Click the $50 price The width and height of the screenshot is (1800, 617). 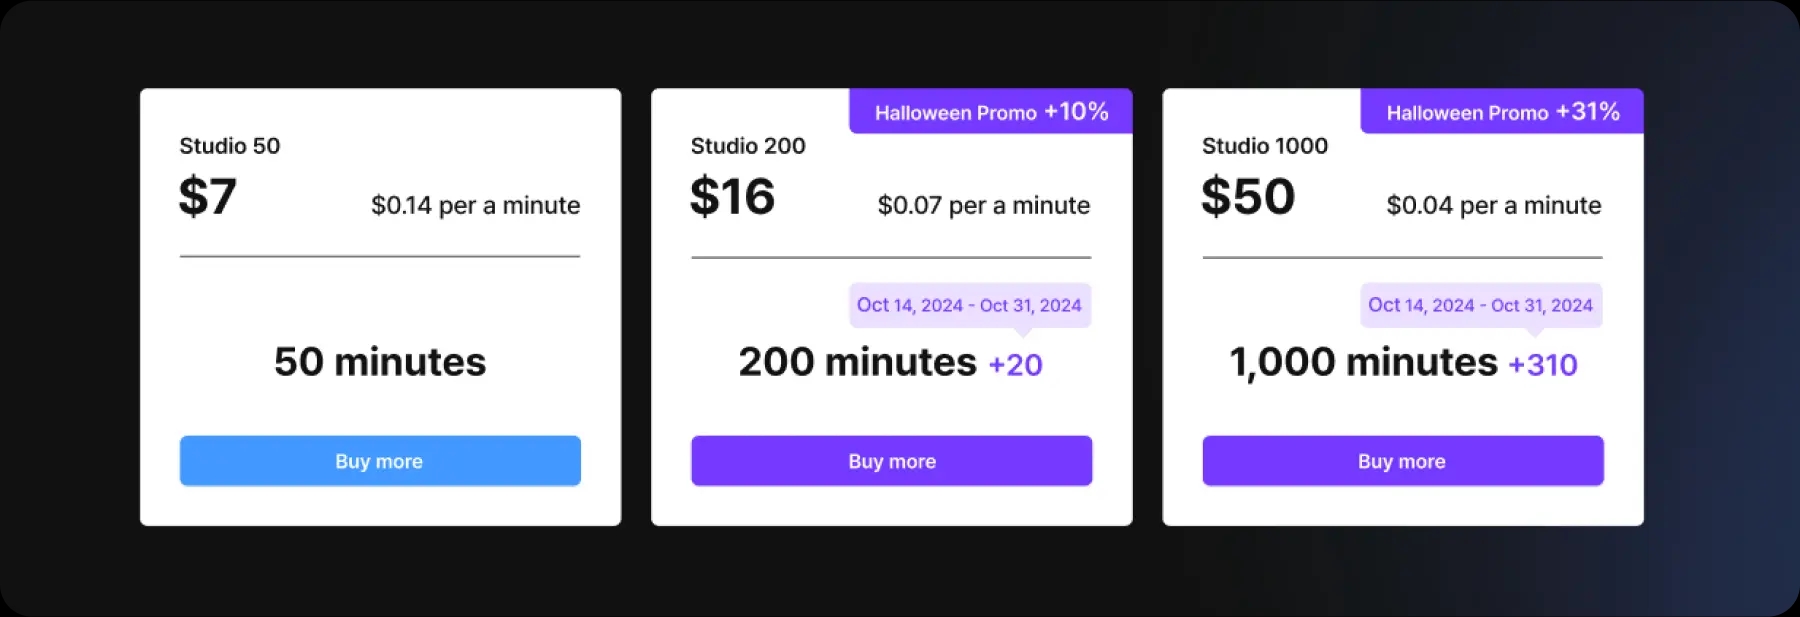pyautogui.click(x=1248, y=196)
